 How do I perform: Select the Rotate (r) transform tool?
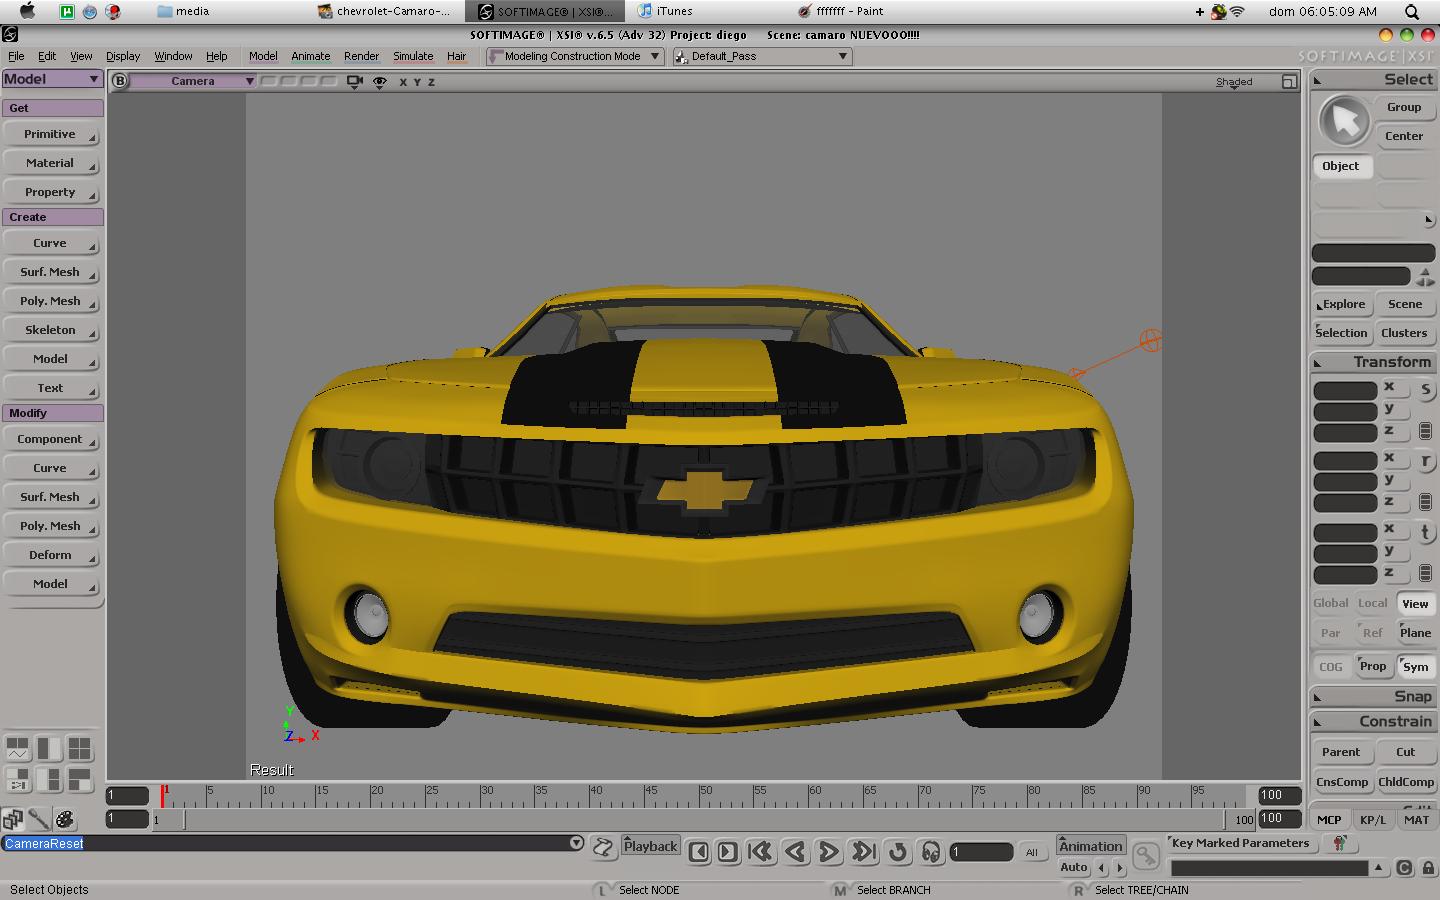point(1426,461)
